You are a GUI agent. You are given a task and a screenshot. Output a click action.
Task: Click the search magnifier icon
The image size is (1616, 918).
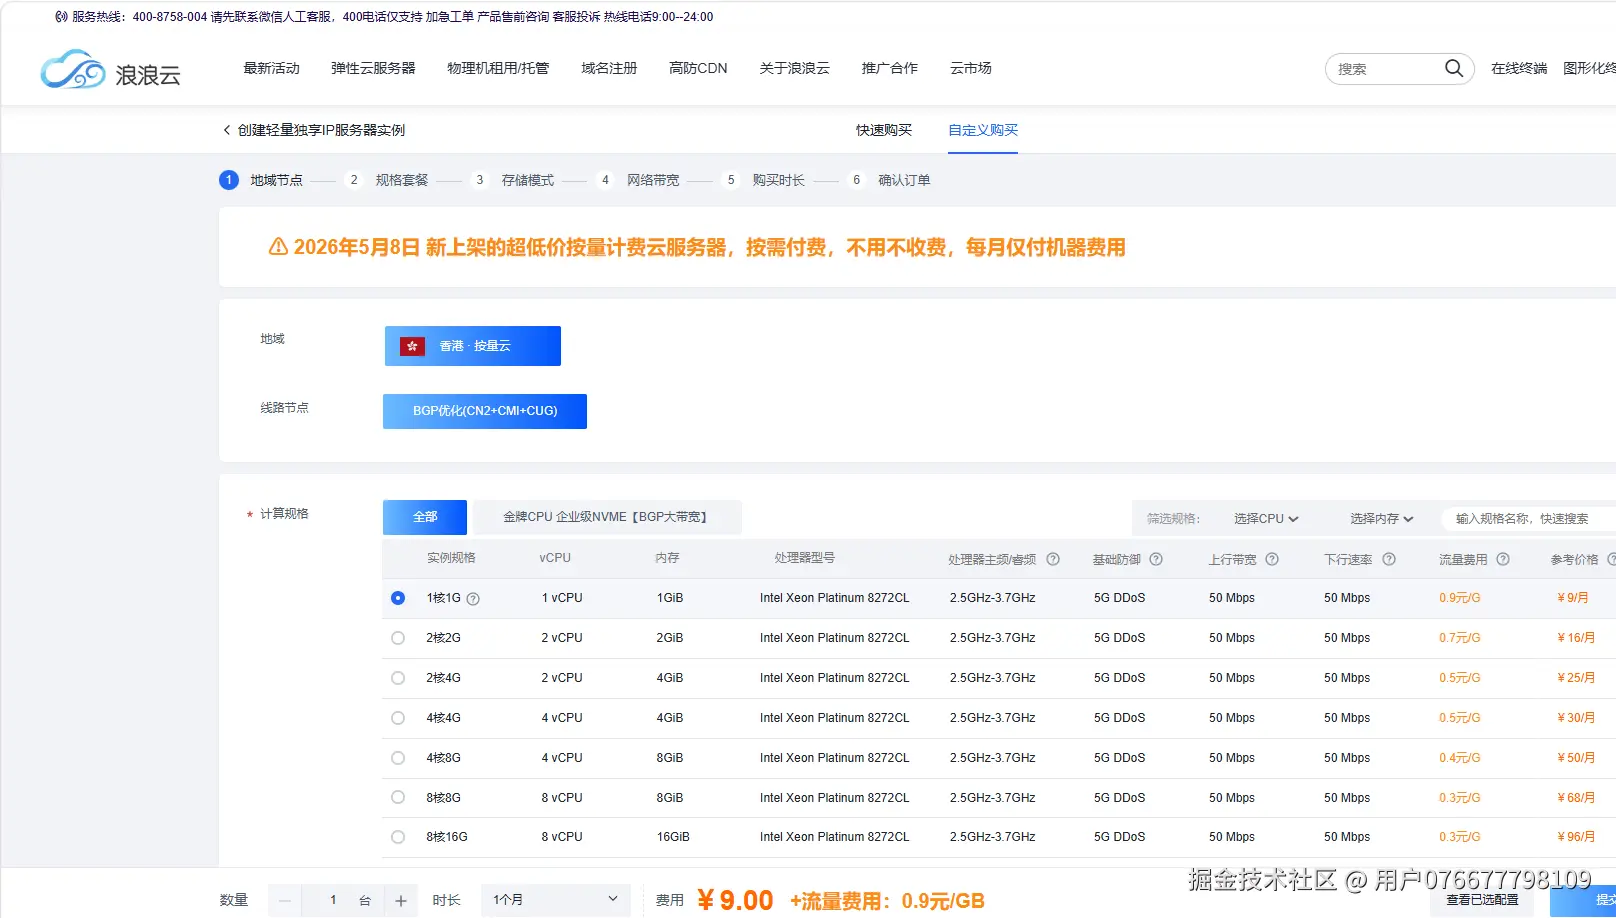(1454, 68)
